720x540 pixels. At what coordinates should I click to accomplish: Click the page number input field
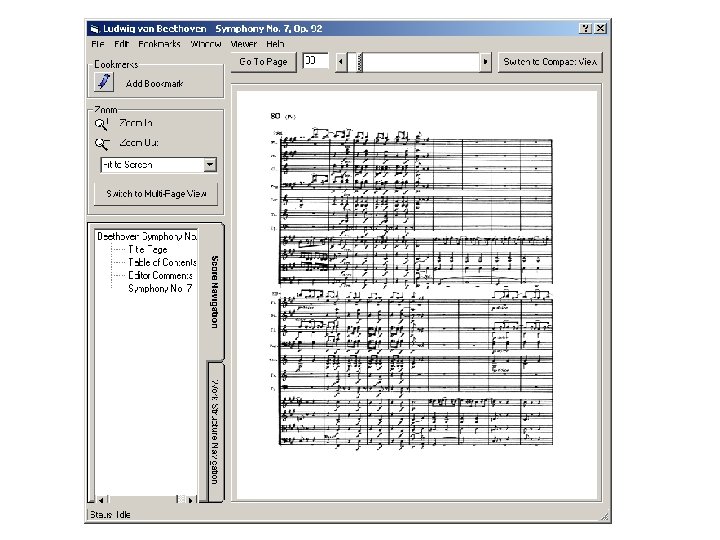click(x=315, y=61)
